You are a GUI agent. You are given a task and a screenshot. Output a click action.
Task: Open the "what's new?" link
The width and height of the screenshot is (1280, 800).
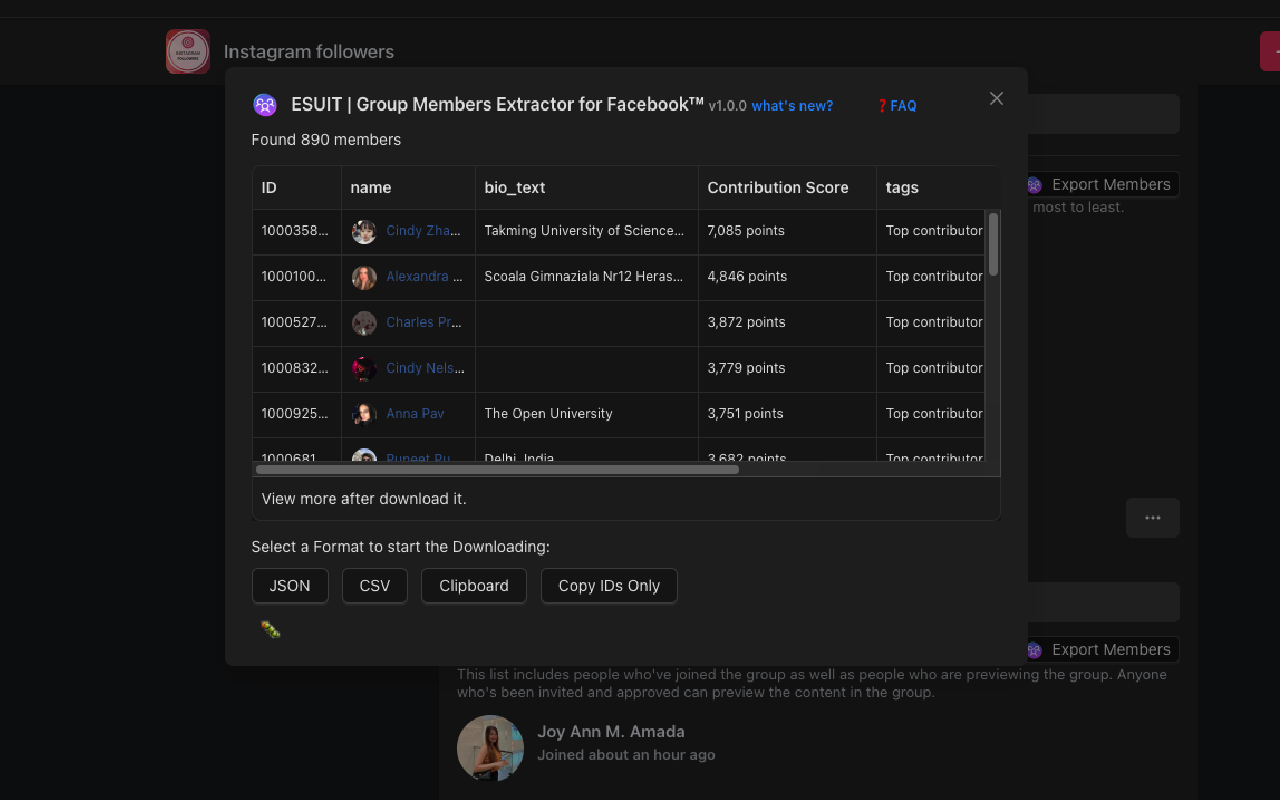pos(792,106)
